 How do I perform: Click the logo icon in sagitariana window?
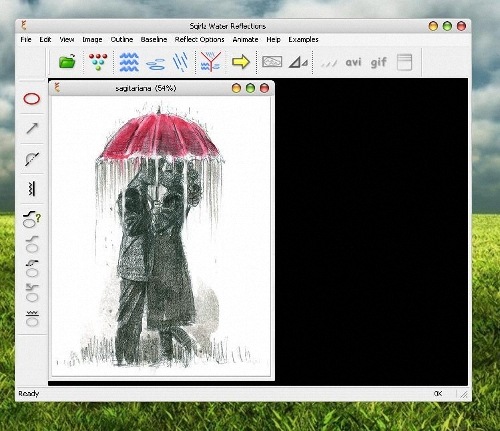tap(58, 87)
